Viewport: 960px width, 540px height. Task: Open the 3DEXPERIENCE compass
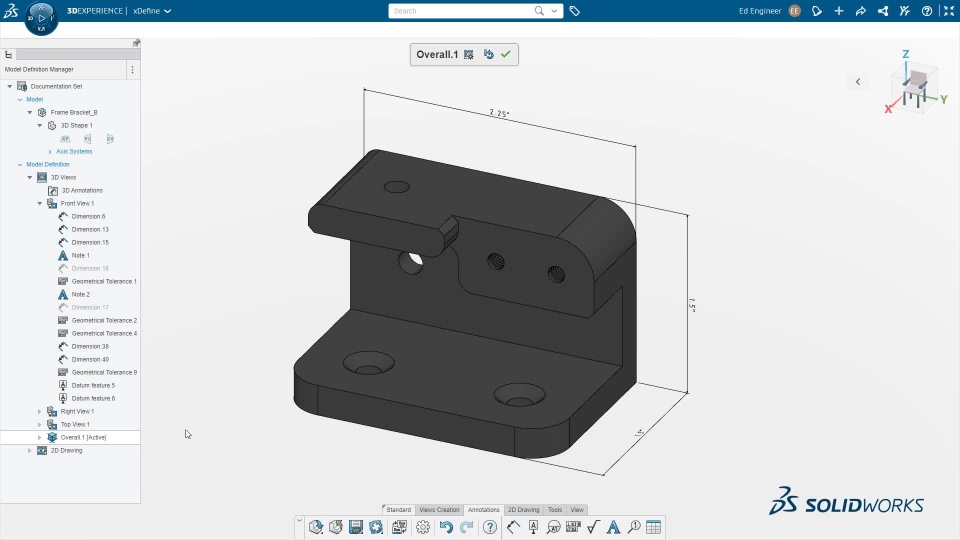click(x=41, y=18)
